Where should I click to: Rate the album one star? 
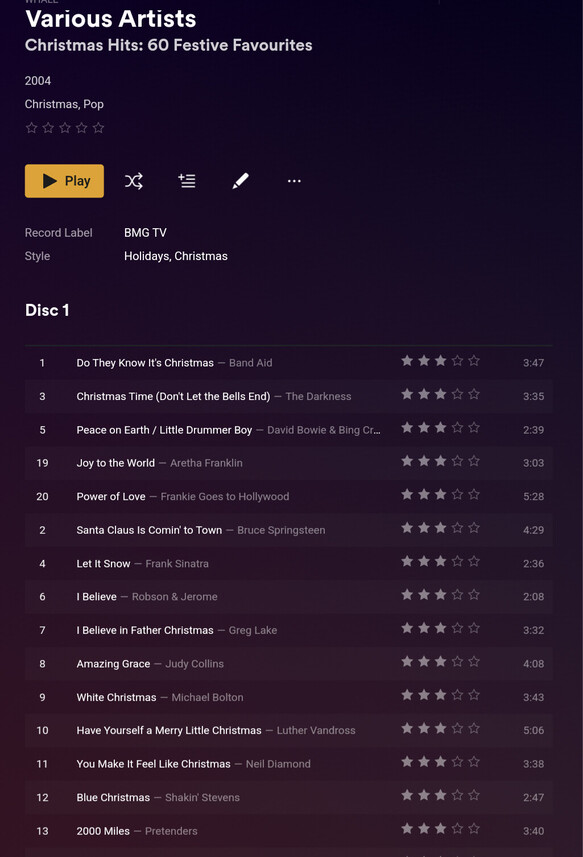pyautogui.click(x=32, y=128)
